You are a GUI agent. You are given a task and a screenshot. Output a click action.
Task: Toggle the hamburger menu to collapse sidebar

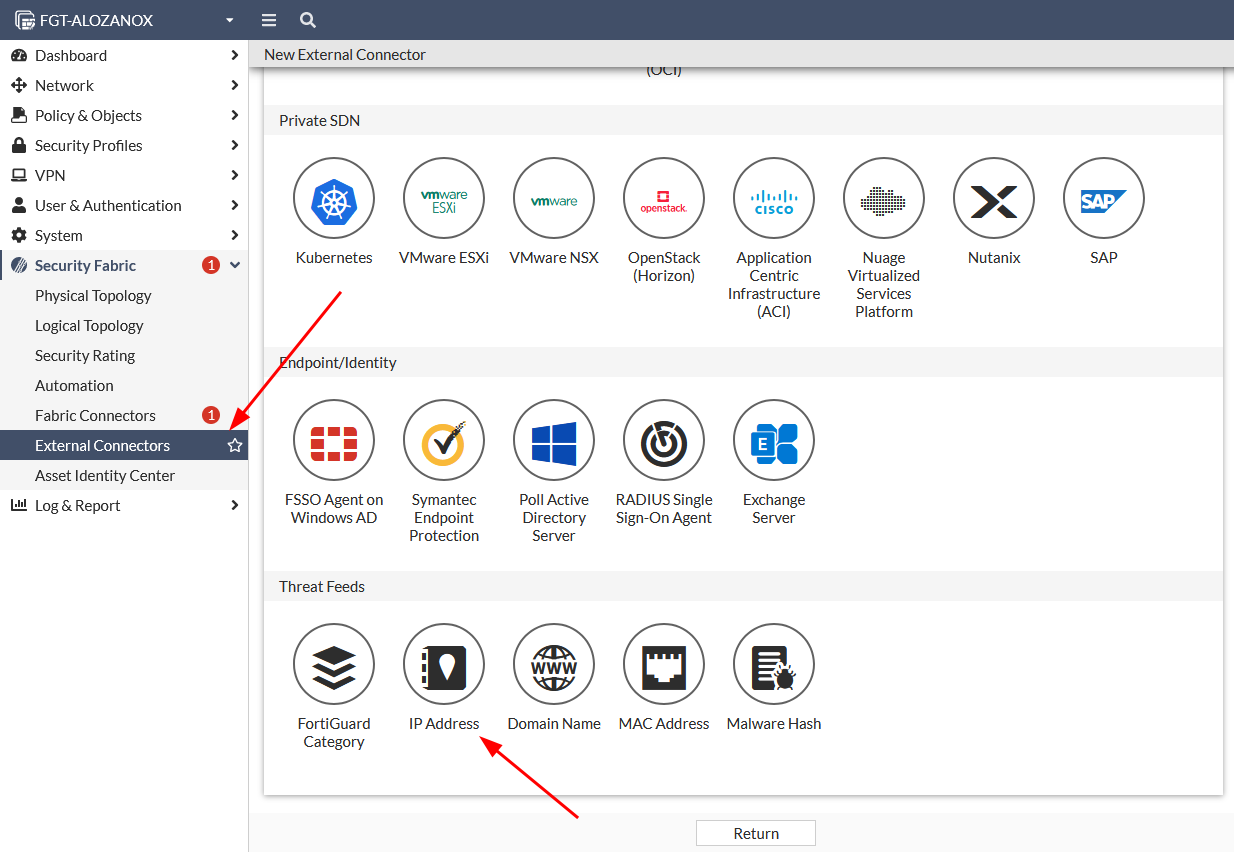pyautogui.click(x=268, y=20)
